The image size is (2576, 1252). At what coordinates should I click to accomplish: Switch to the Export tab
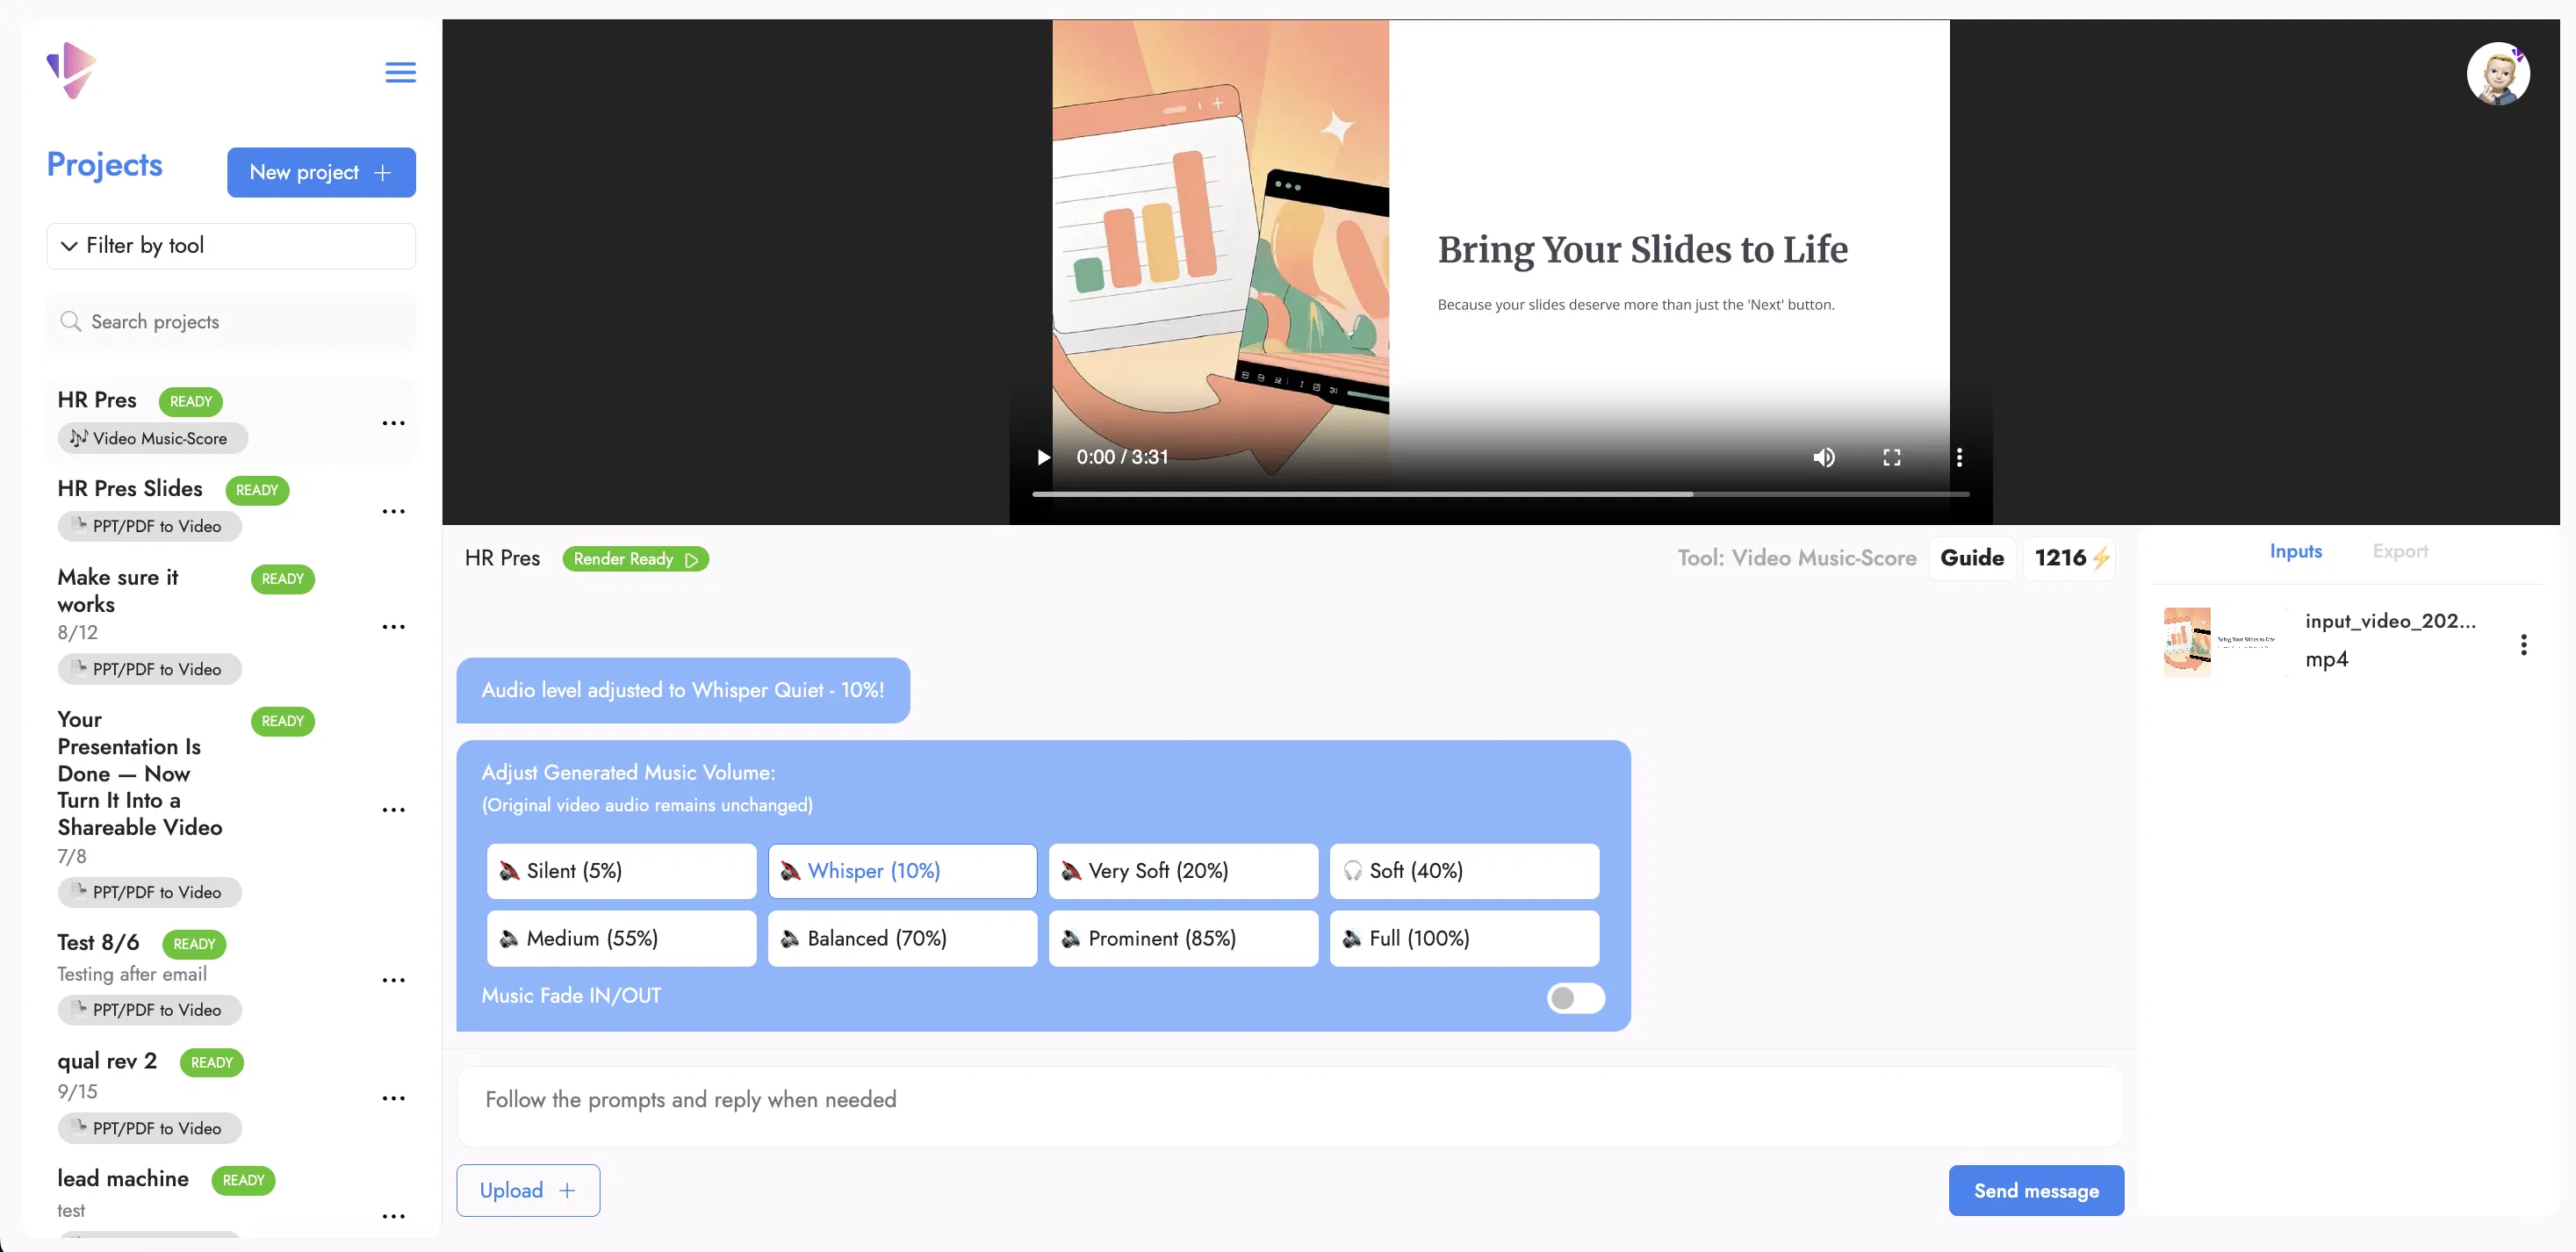(2400, 551)
